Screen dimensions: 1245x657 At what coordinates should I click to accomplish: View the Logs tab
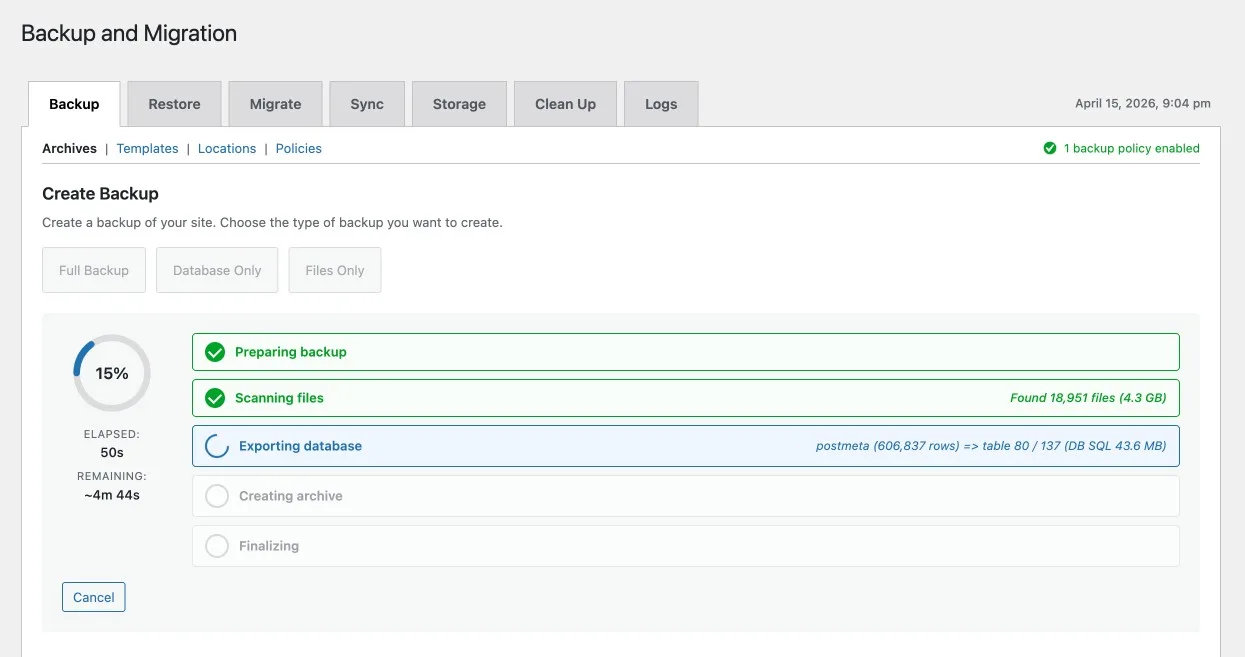[661, 104]
